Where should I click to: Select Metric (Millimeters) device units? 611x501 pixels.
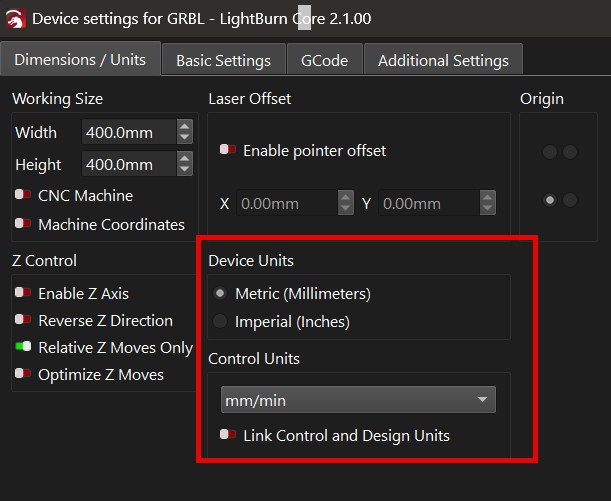point(220,293)
